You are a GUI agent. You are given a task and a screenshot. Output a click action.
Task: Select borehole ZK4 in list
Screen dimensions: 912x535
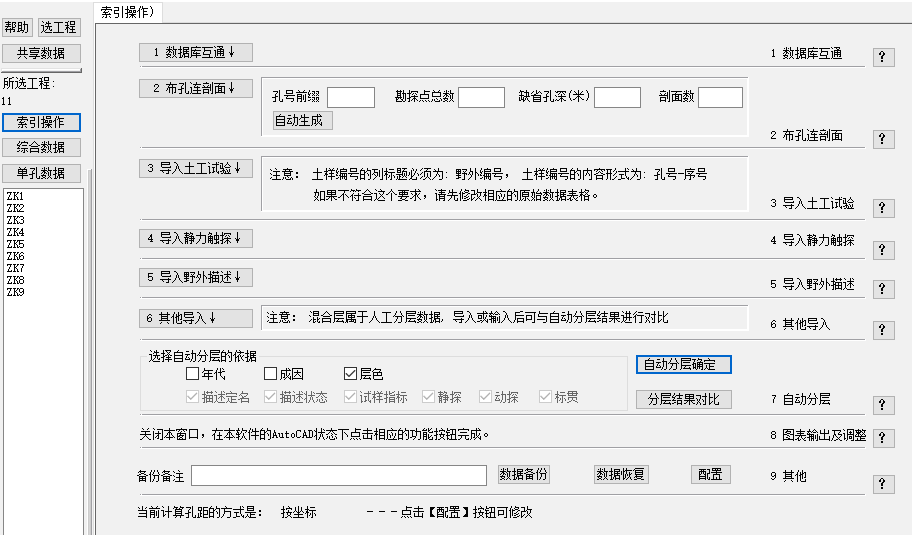pyautogui.click(x=16, y=232)
